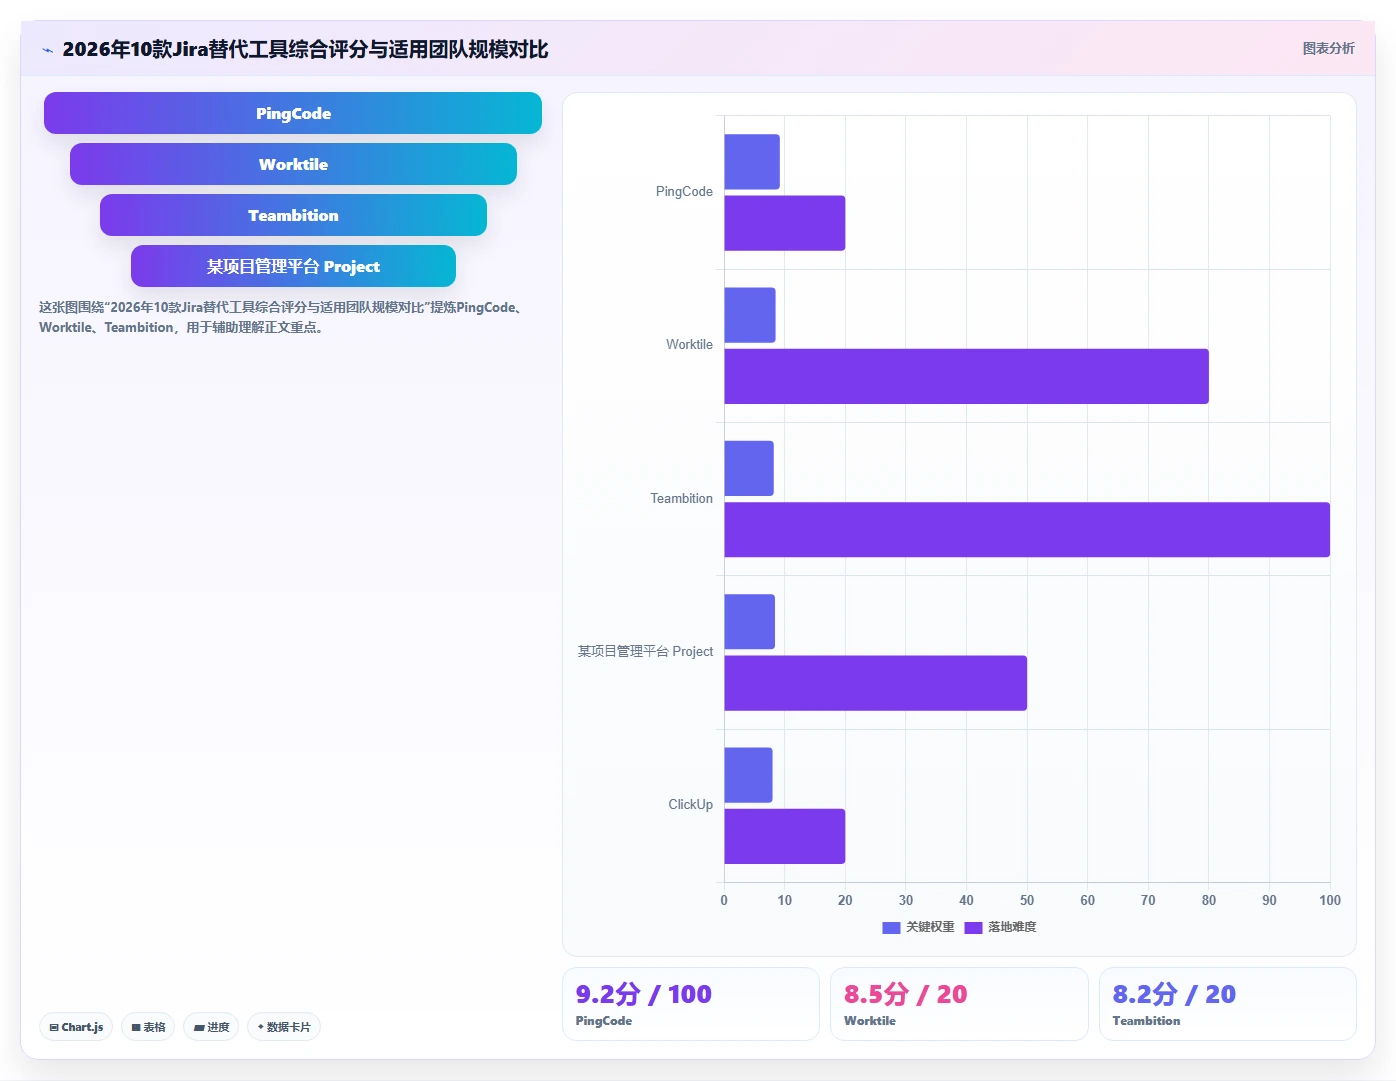Click Worktile's 落地难度 bar in the chart

966,376
